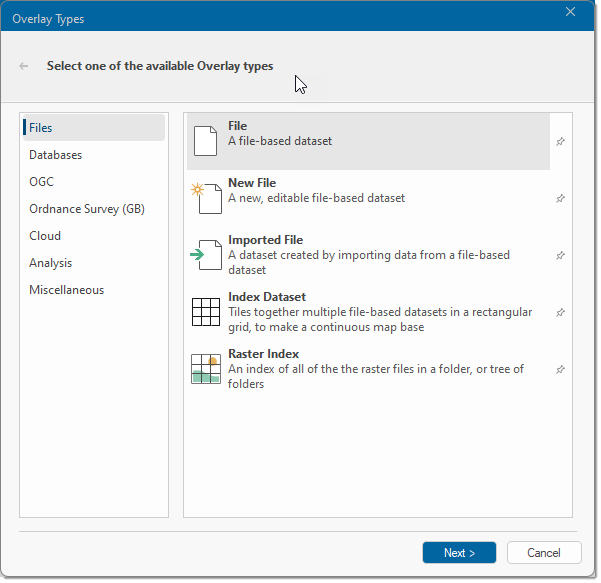Click the Raster Index map icon
The height and width of the screenshot is (583, 601).
click(205, 369)
